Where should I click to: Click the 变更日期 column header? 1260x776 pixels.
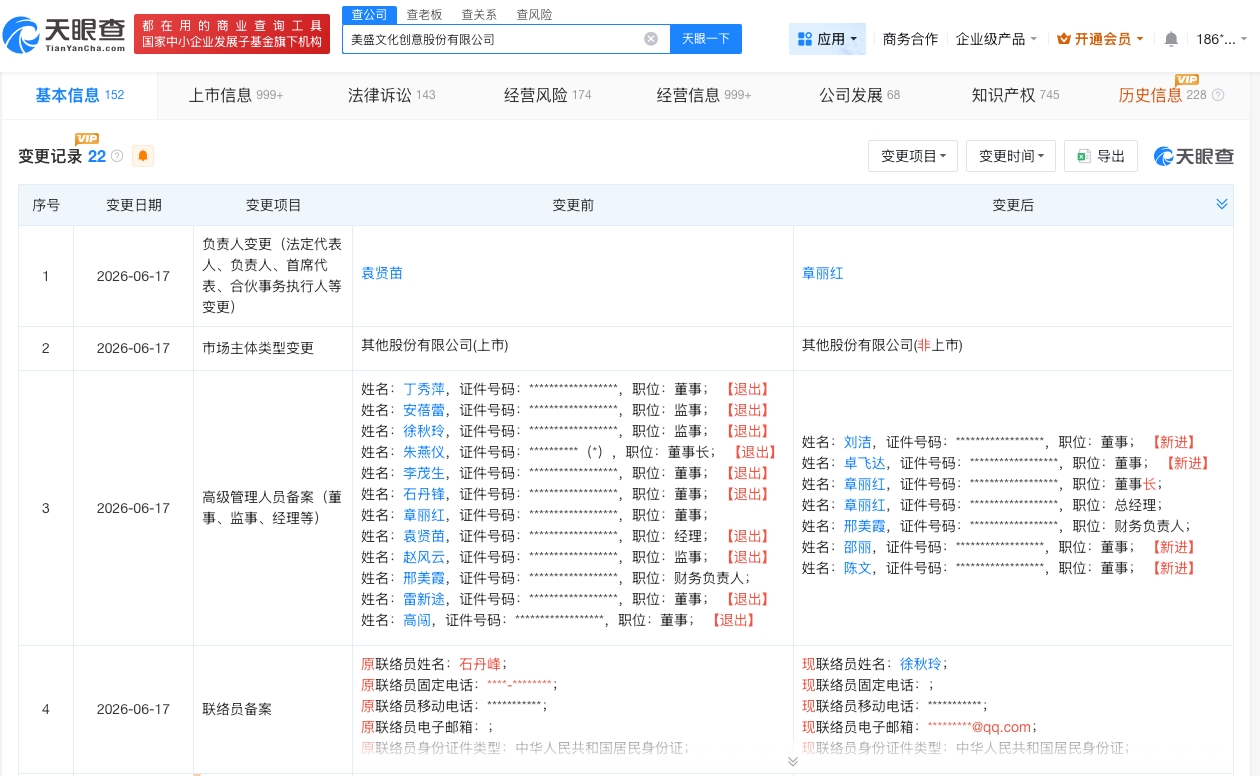[x=134, y=205]
